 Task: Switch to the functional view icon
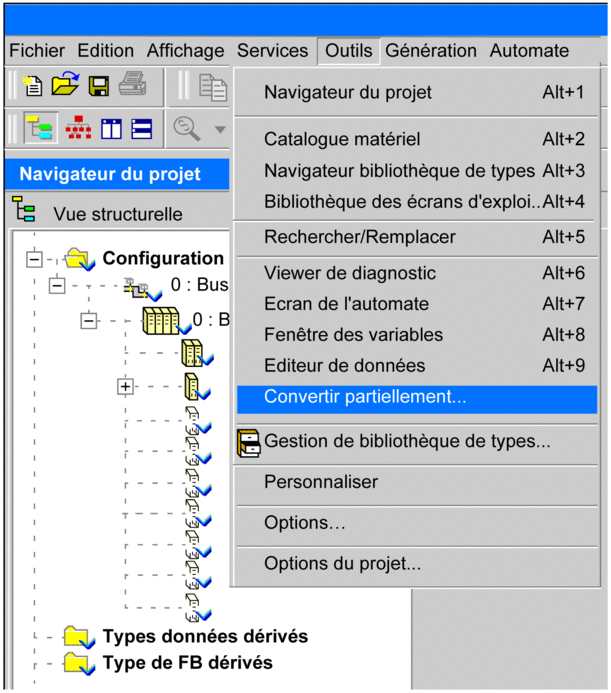76,128
